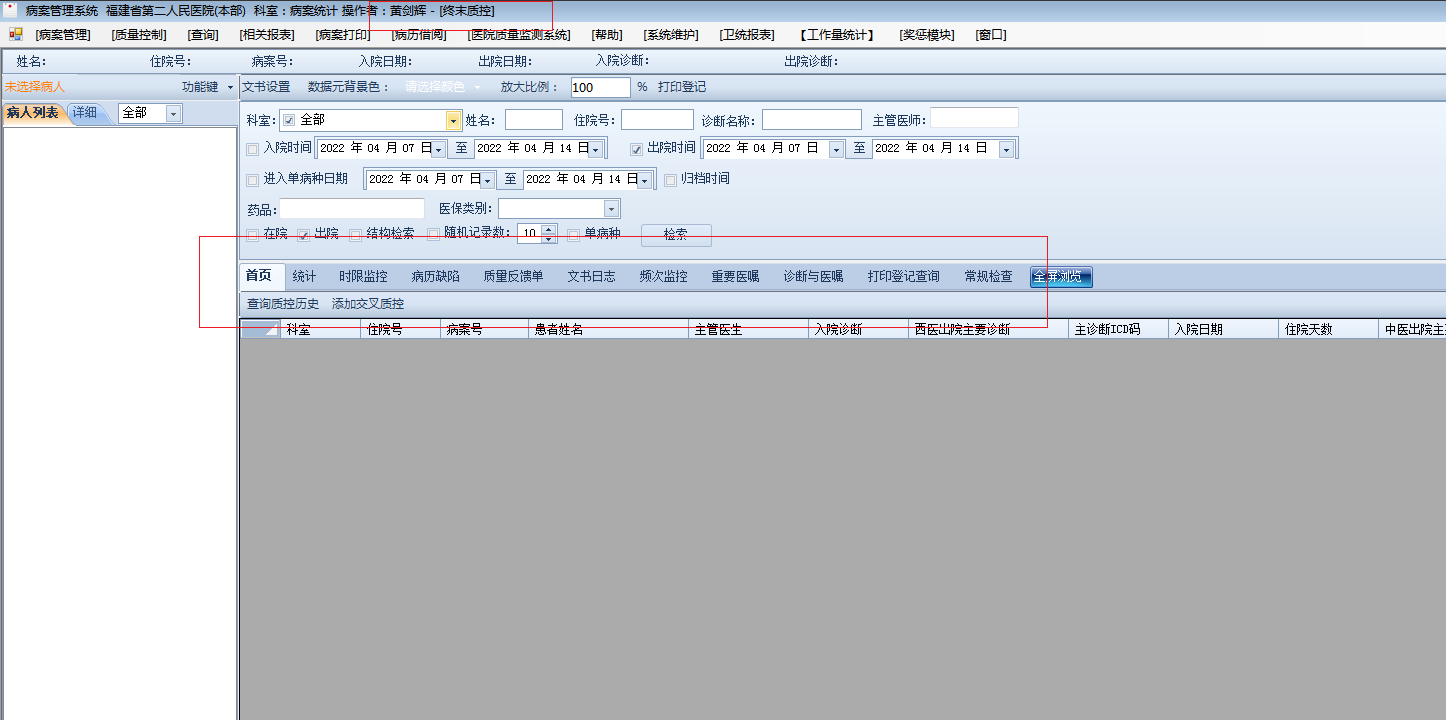This screenshot has height=720, width=1446.
Task: Open the 查询 menu
Action: [203, 35]
